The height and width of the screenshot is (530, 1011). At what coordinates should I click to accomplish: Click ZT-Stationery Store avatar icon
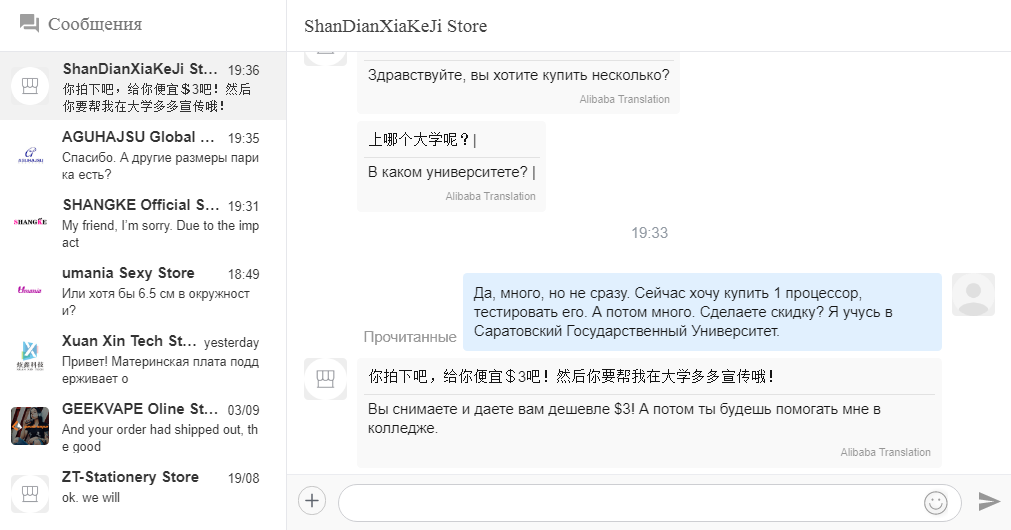click(30, 494)
